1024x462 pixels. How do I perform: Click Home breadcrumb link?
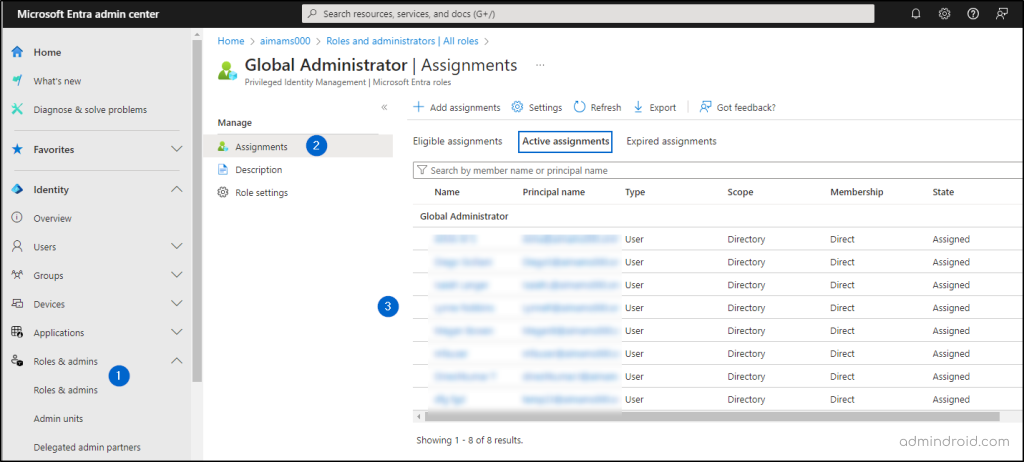231,41
